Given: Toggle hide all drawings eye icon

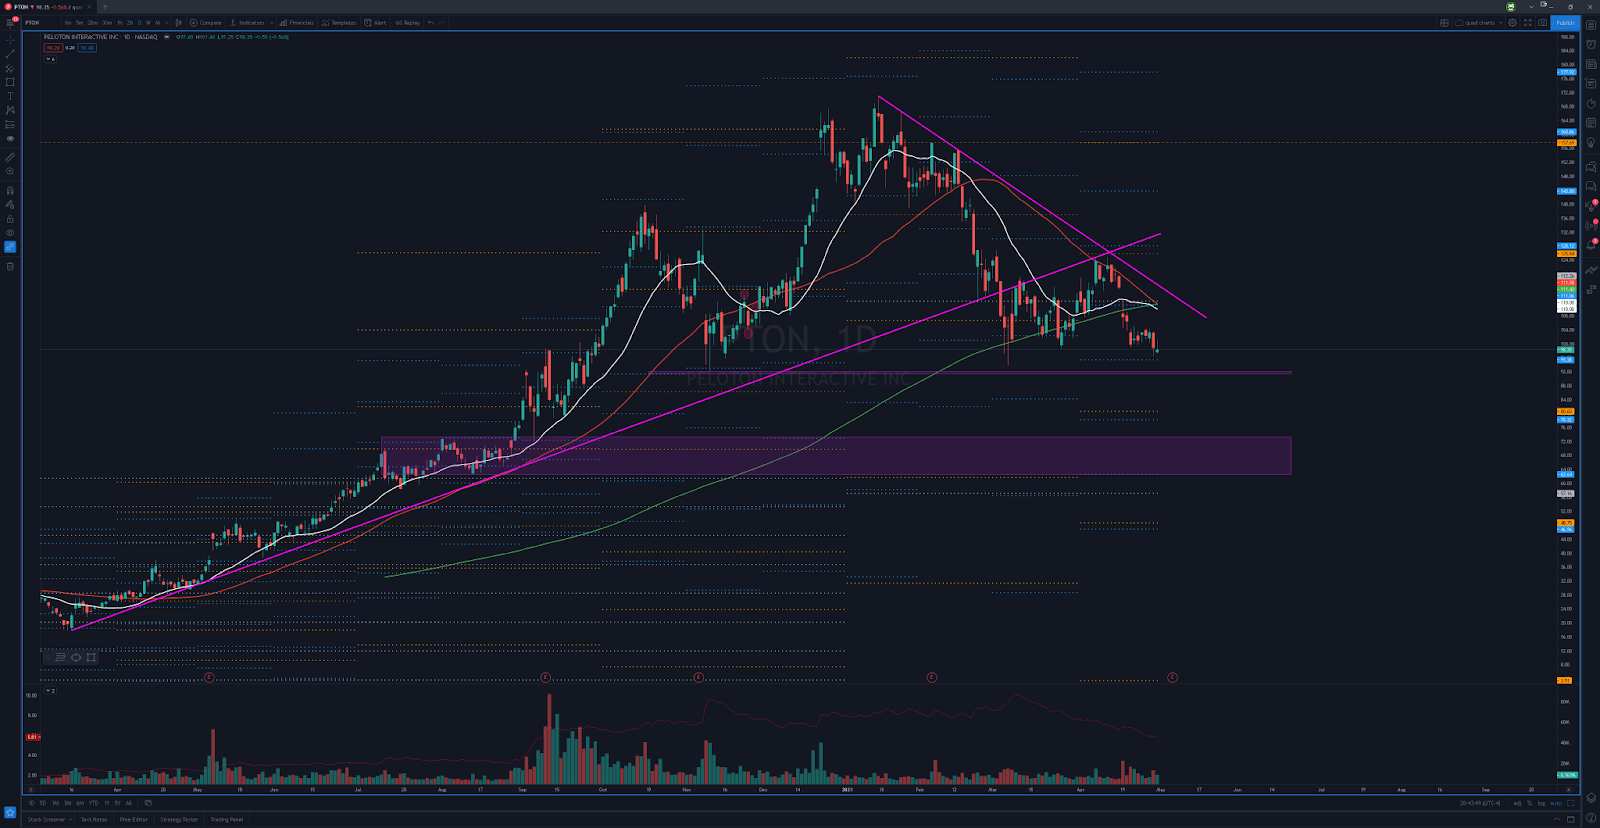Looking at the screenshot, I should [10, 233].
